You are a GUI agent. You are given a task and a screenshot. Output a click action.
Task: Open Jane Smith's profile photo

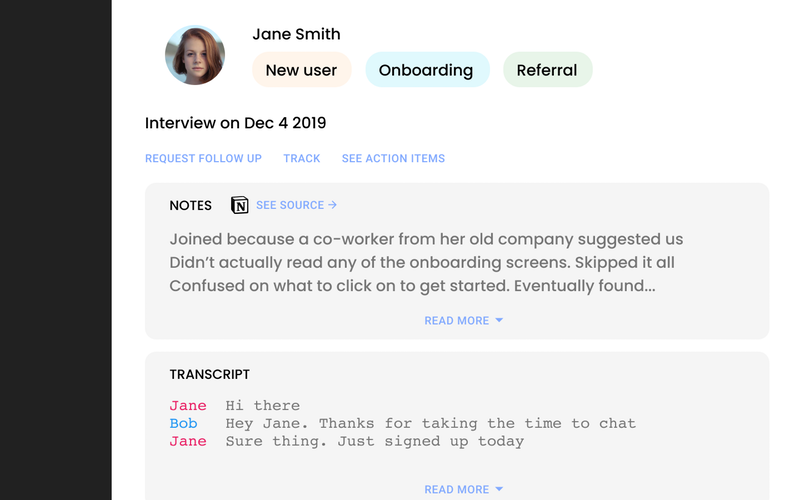[195, 55]
